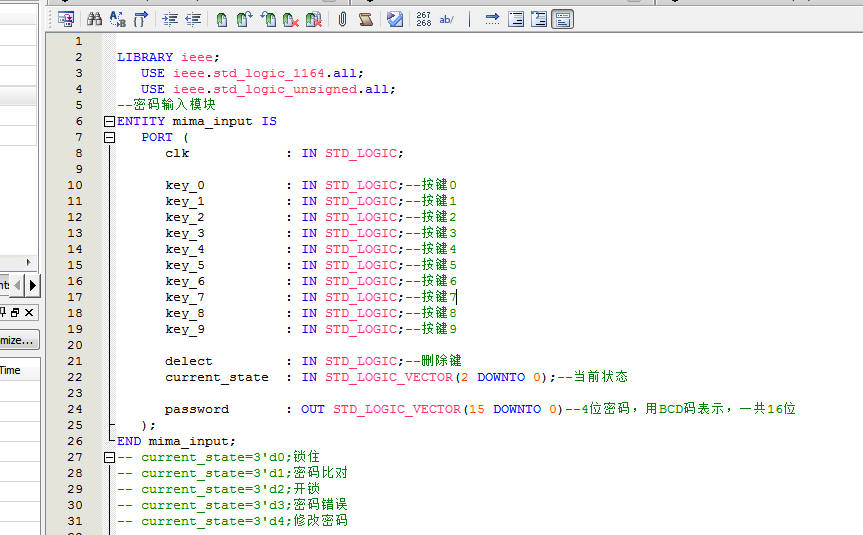Click the page icon with blue corner
Viewport: 863px width, 535px height.
(x=539, y=20)
